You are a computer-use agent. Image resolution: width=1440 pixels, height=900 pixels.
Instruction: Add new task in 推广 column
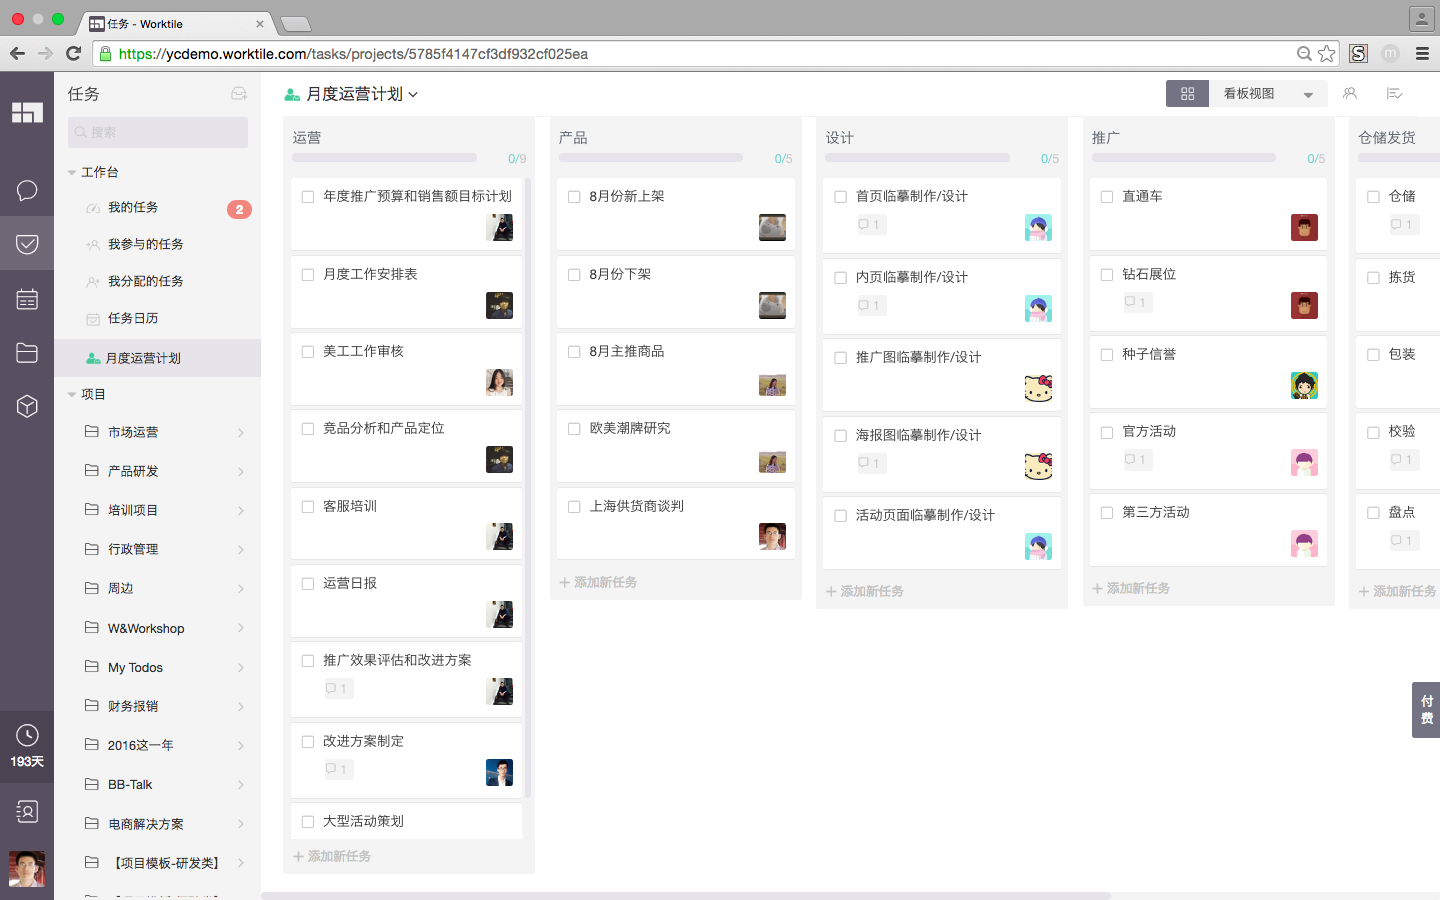[x=1131, y=588]
